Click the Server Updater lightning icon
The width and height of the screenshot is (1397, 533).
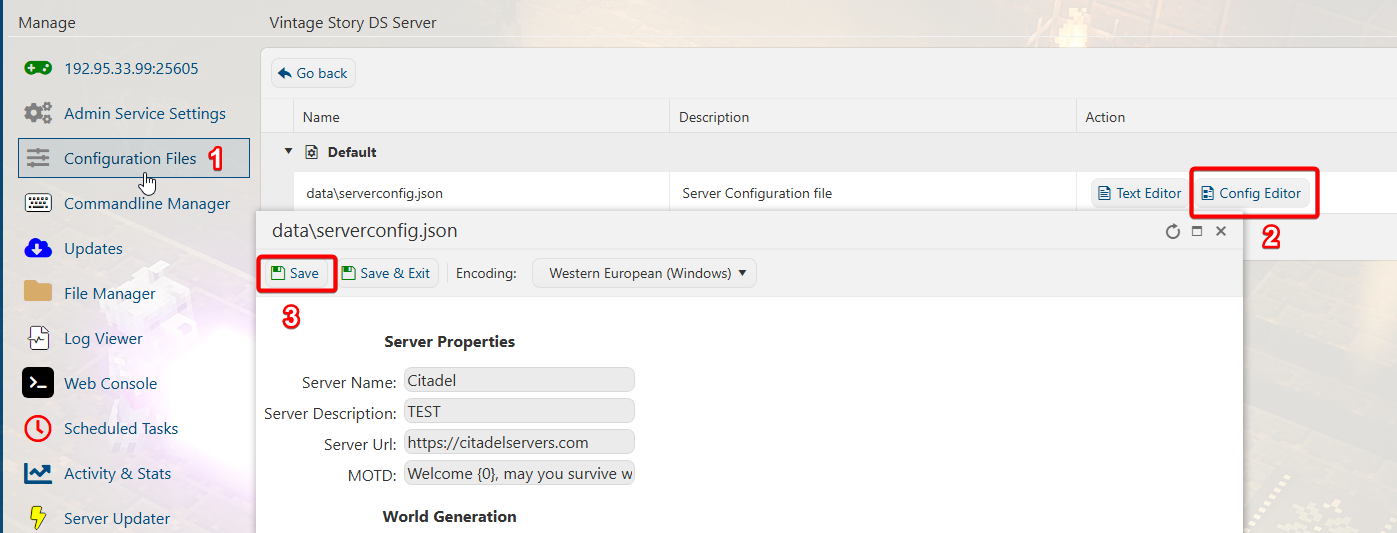tap(38, 517)
